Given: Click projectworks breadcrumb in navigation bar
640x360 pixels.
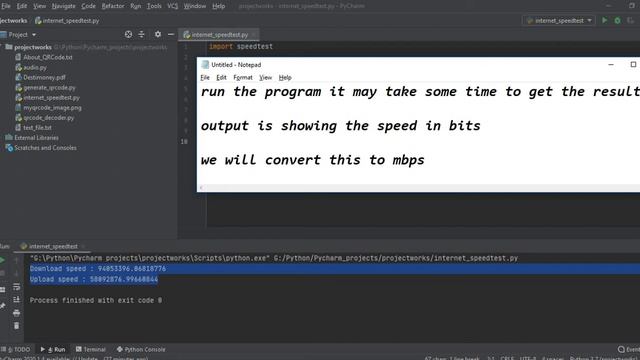Looking at the screenshot, I should 13,20.
